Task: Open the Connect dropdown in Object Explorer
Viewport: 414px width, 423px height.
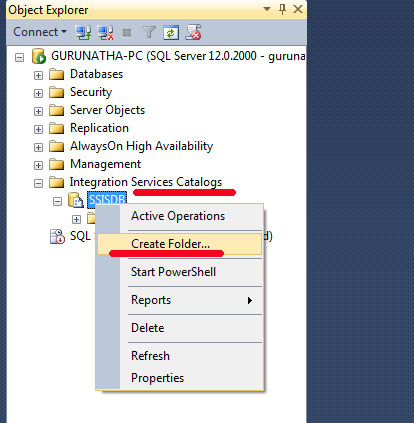Action: click(x=40, y=32)
